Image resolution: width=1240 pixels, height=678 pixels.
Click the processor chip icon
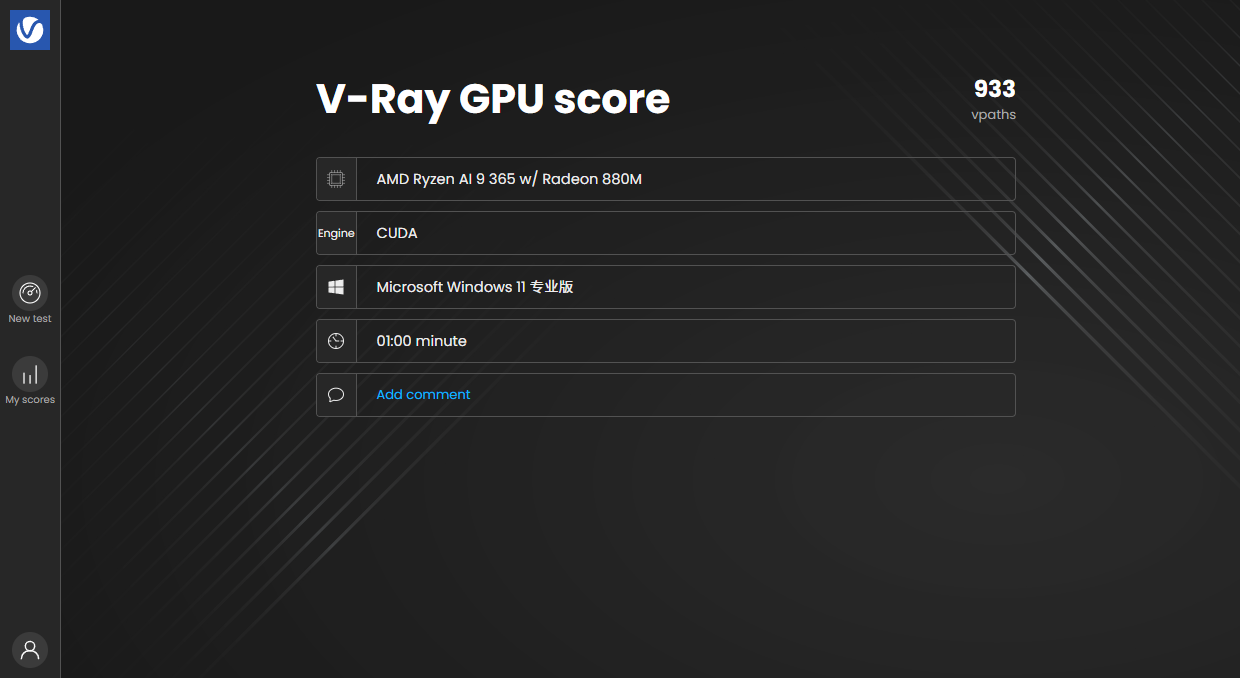pos(336,179)
